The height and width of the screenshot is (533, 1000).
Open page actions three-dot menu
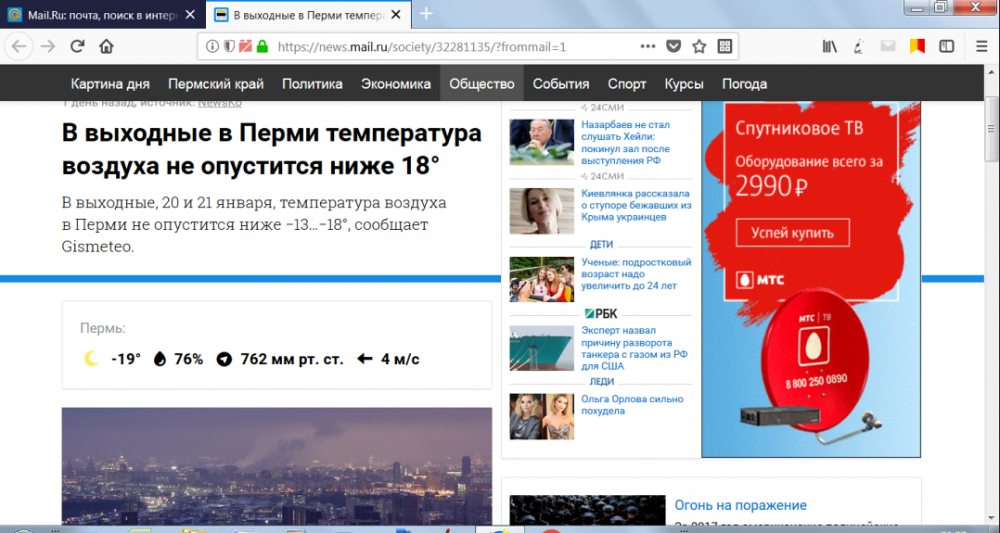[648, 46]
